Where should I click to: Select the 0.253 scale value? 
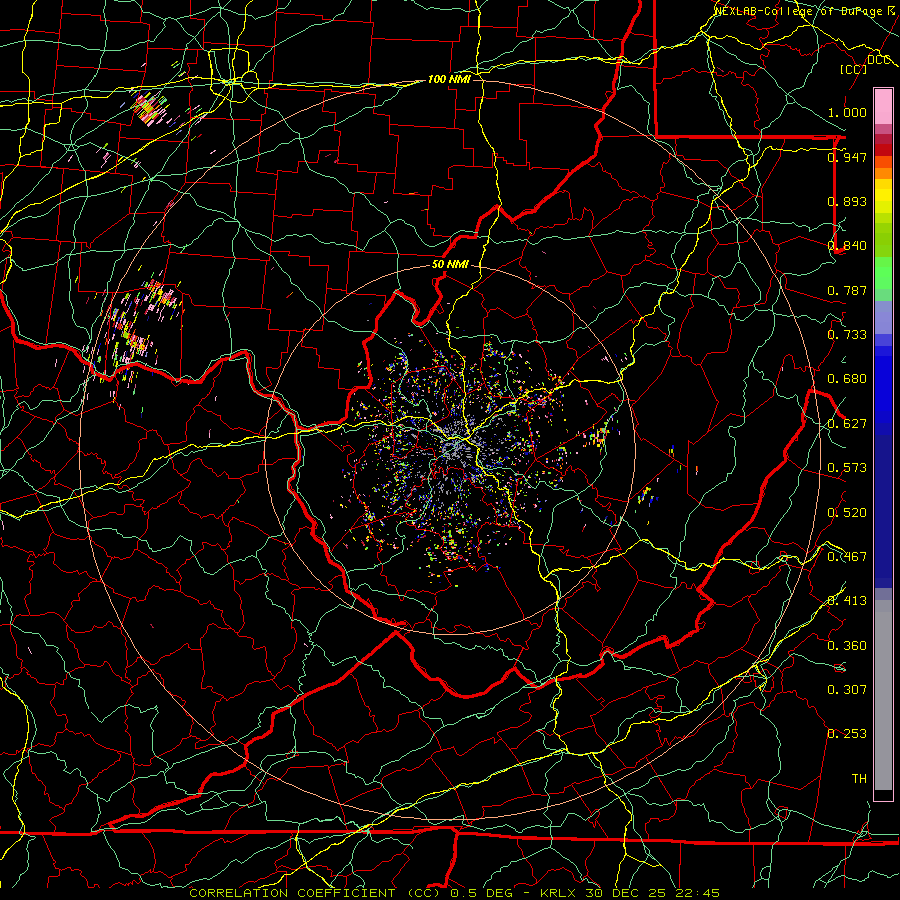pyautogui.click(x=847, y=734)
